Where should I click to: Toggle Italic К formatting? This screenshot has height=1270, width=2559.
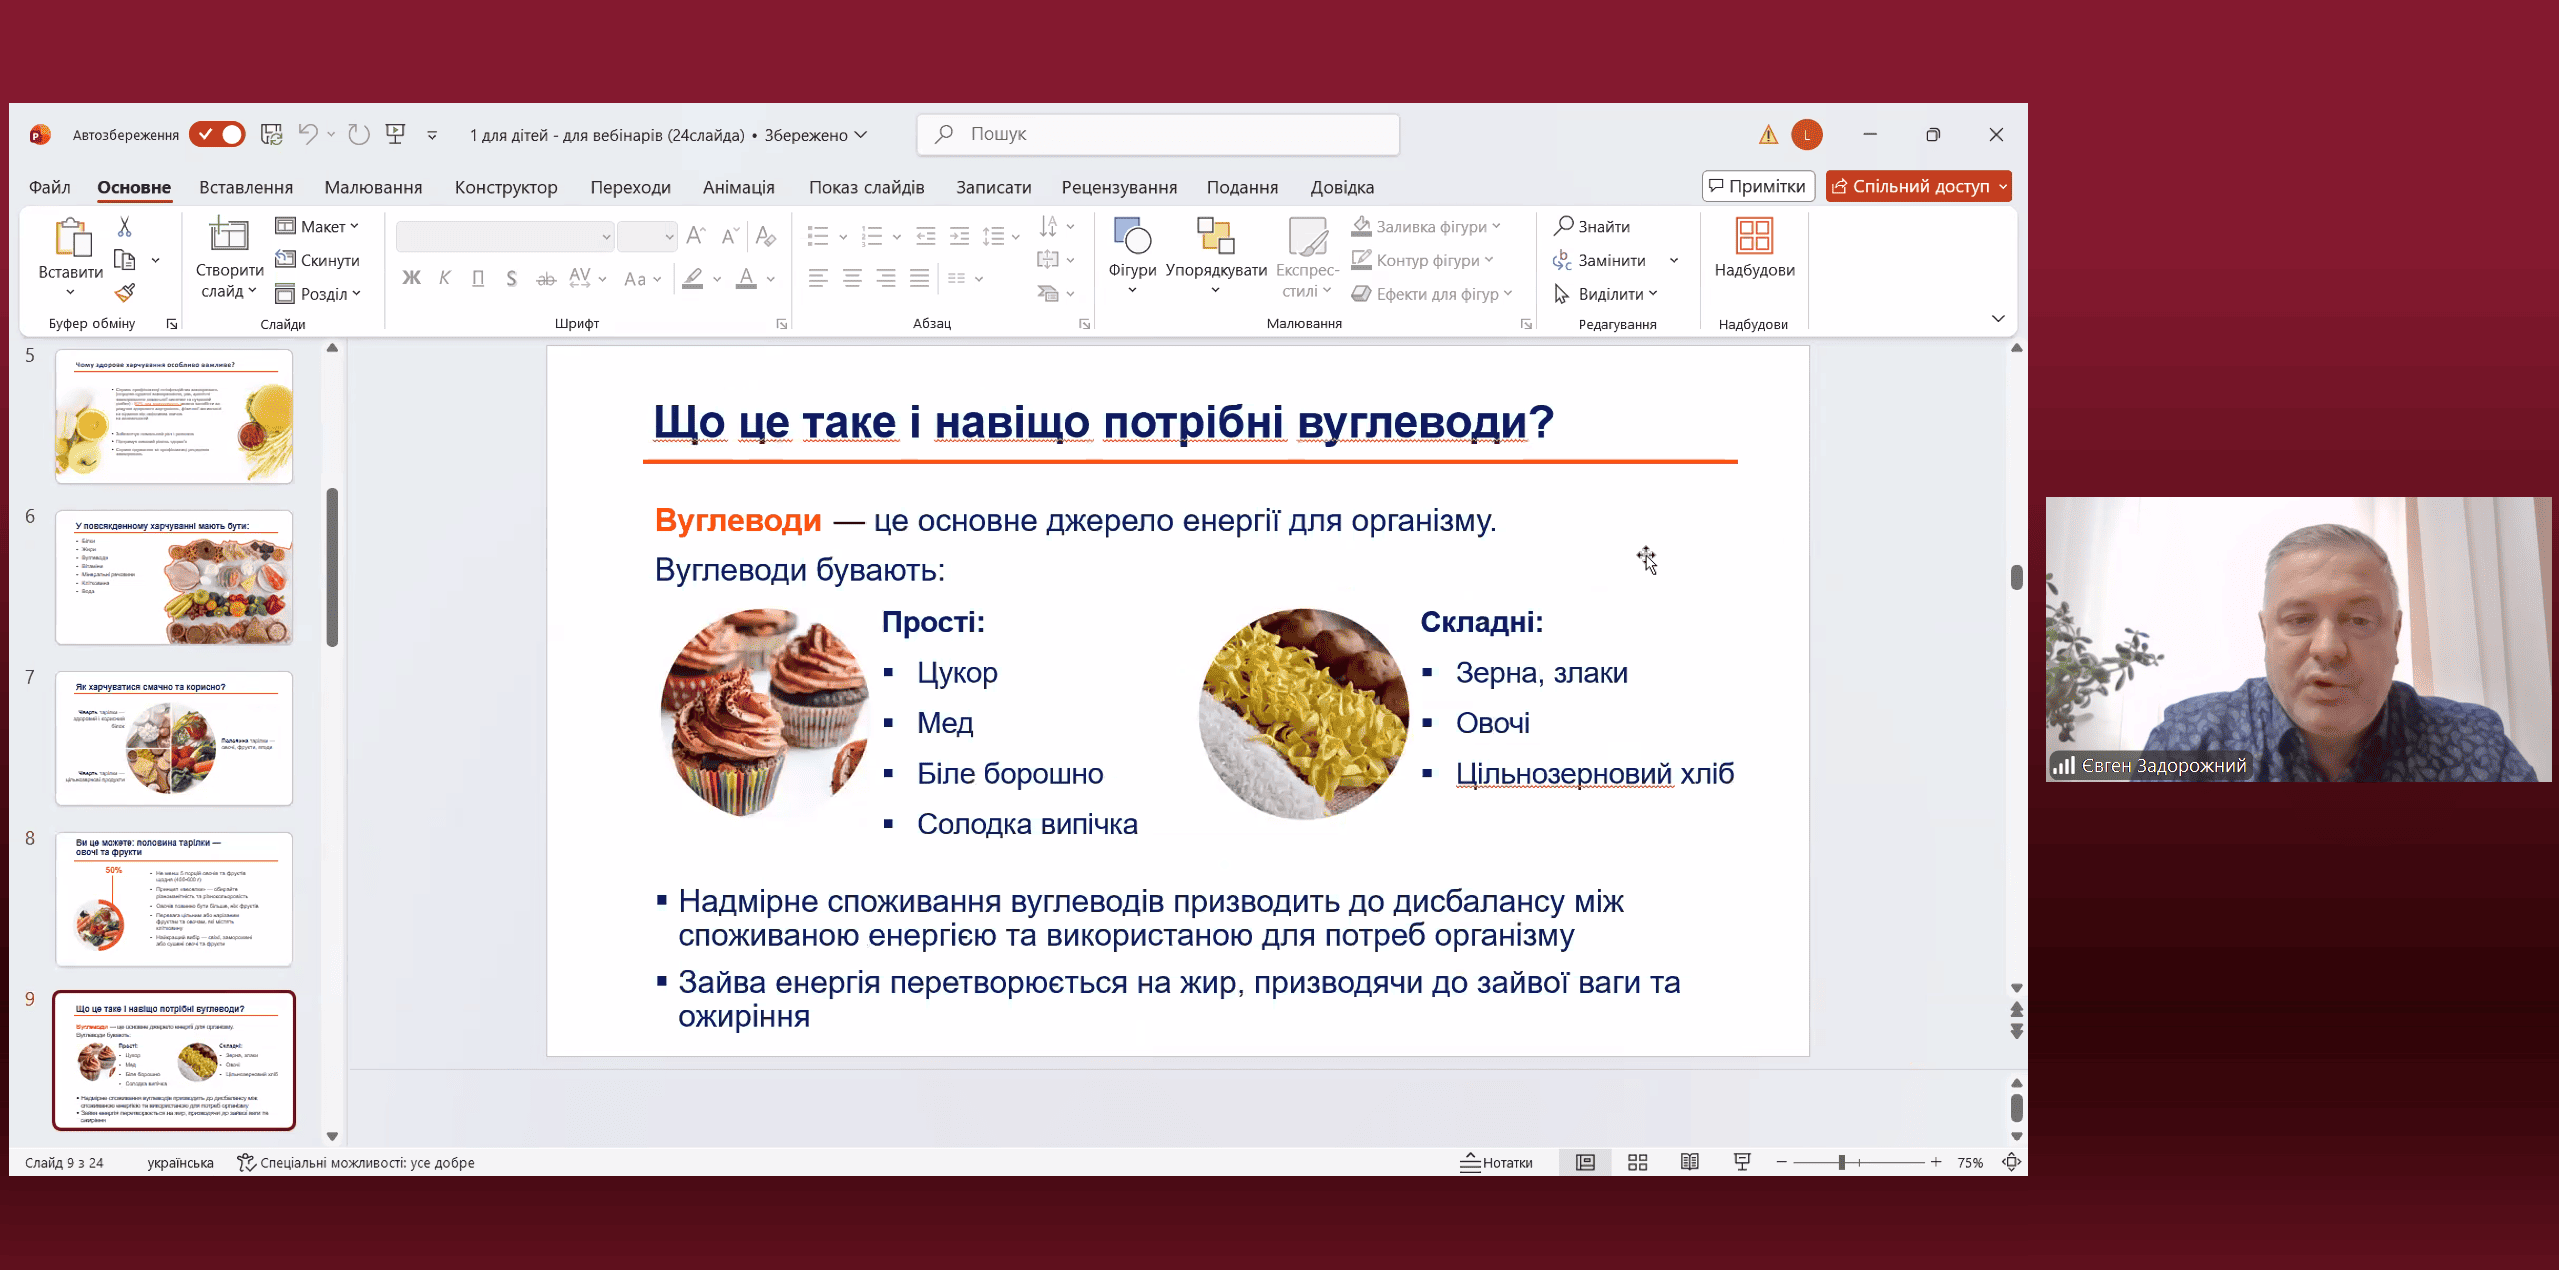click(x=445, y=278)
